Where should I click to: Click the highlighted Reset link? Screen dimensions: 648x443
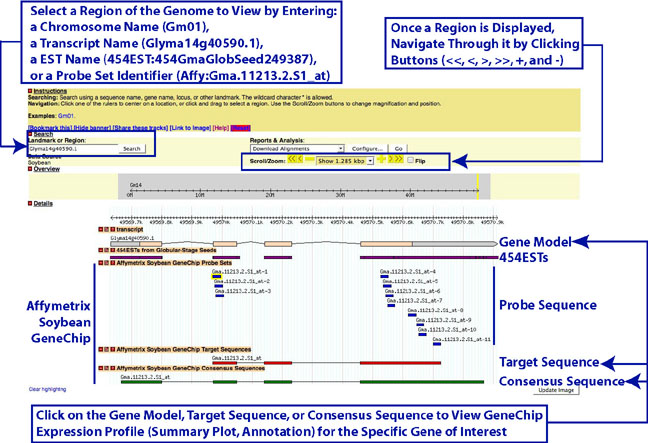click(x=241, y=128)
